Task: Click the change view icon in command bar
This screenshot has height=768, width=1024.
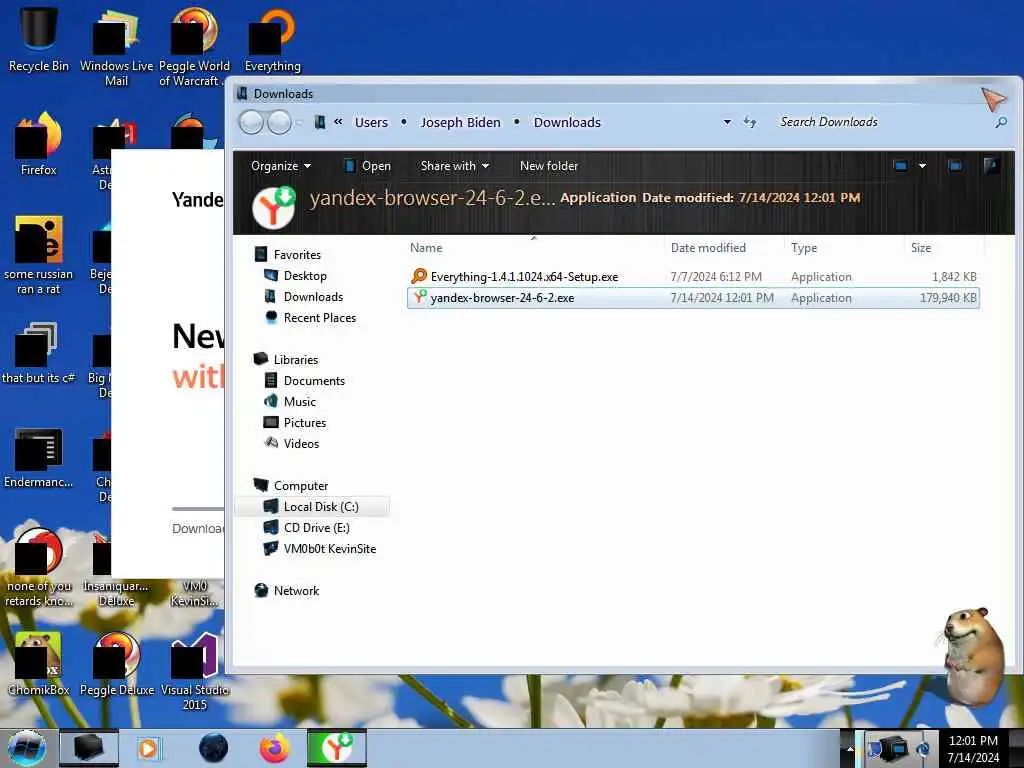Action: point(901,166)
